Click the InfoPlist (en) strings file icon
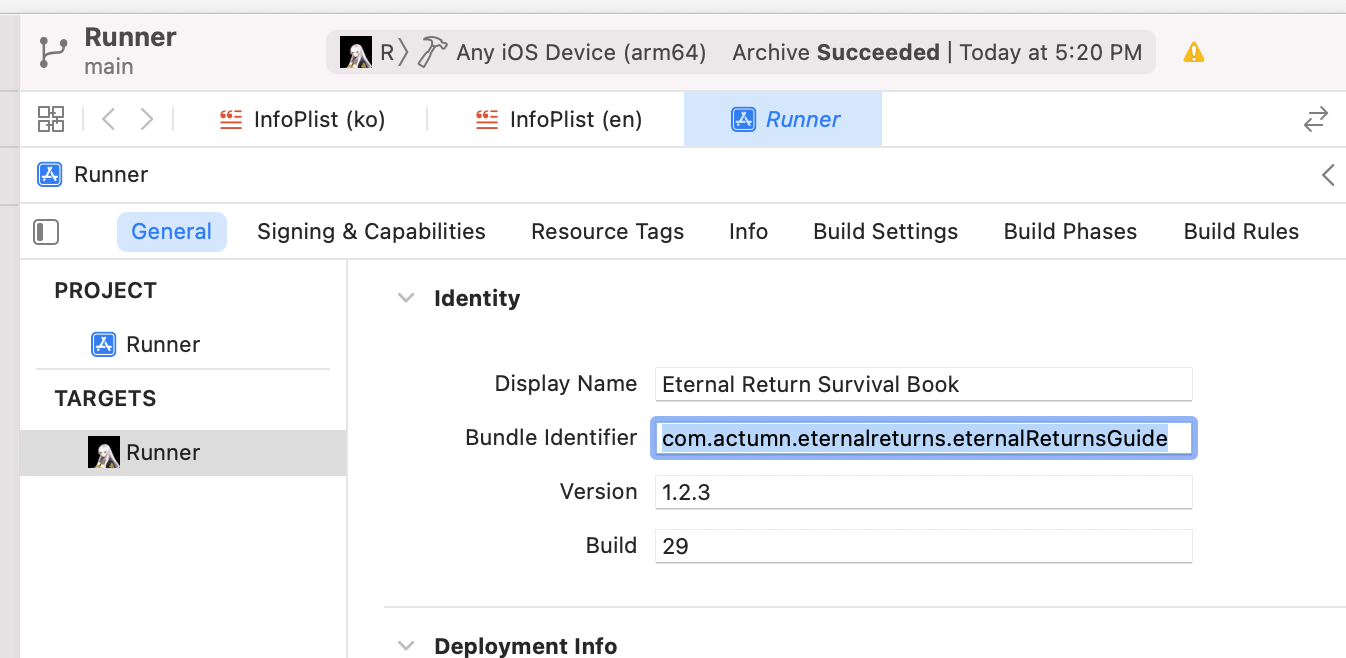 pyautogui.click(x=487, y=120)
